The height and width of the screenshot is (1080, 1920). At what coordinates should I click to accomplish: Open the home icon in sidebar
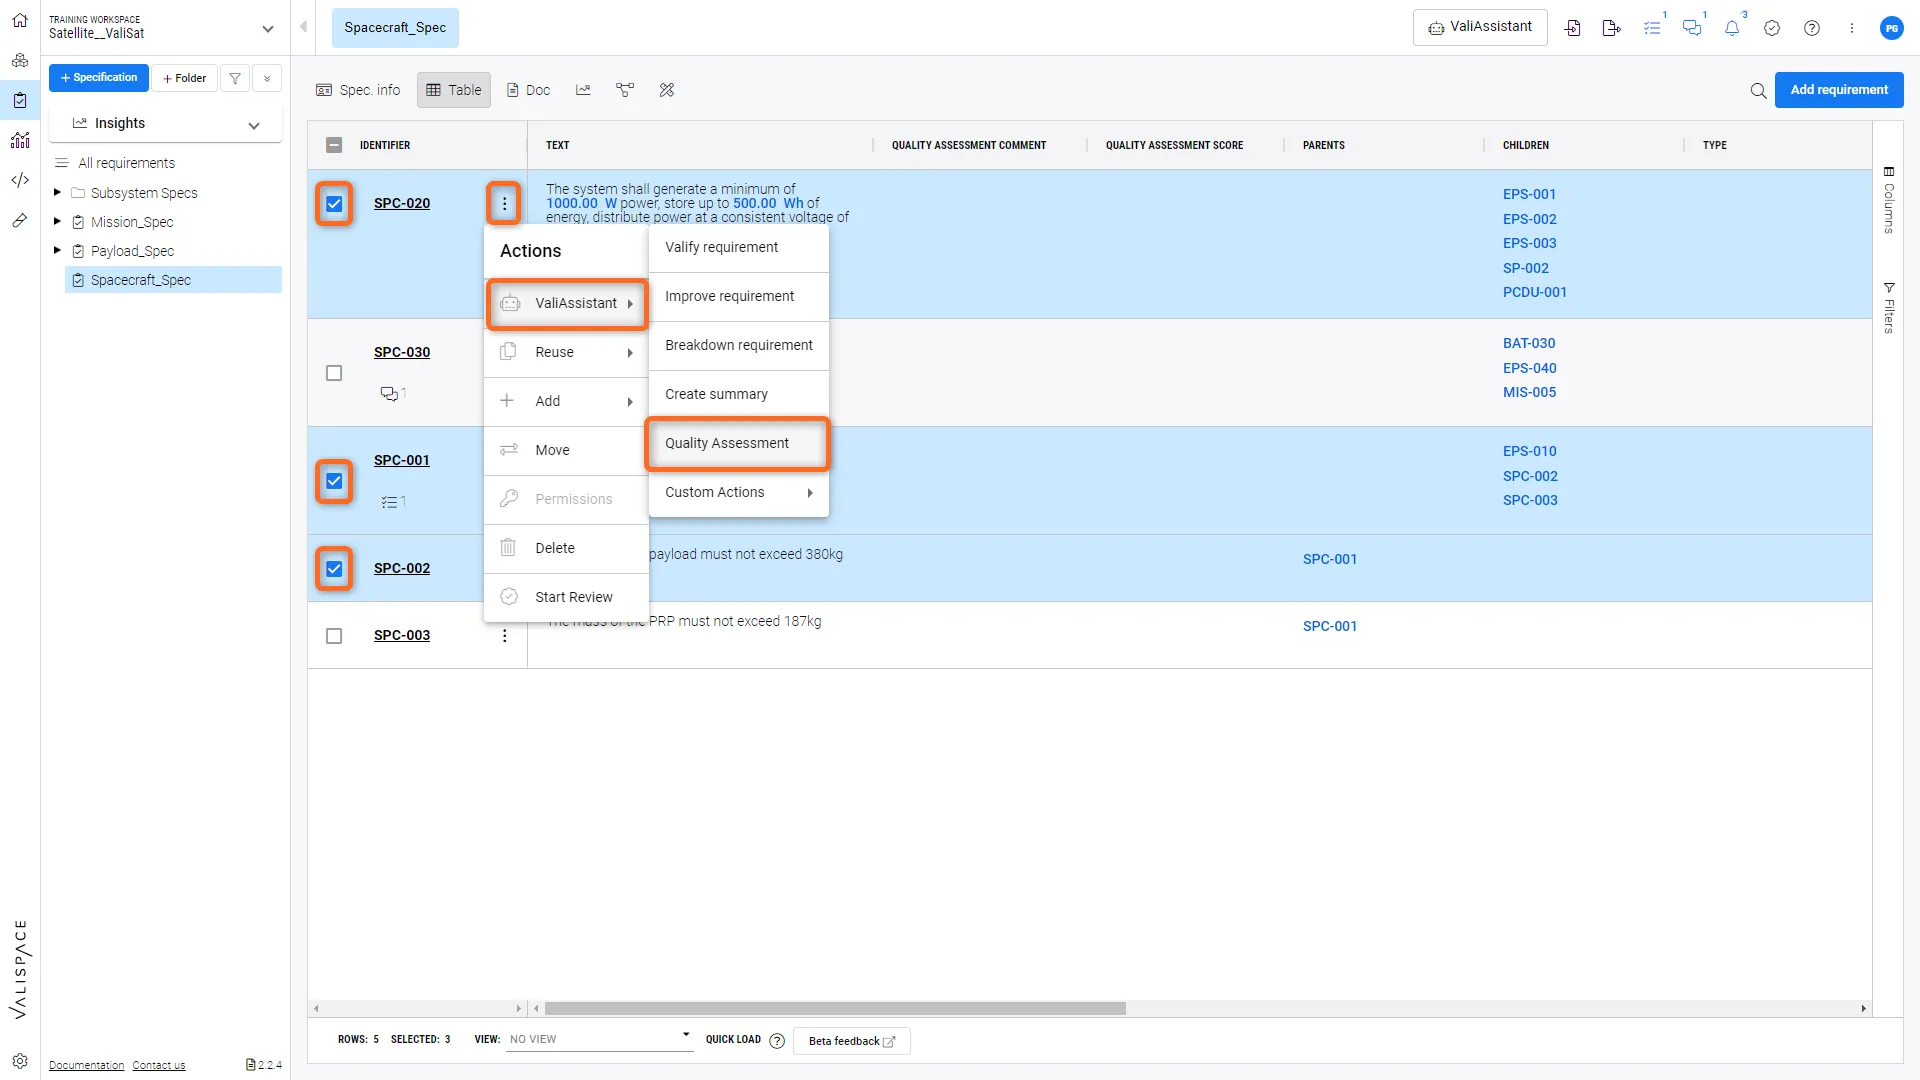click(x=20, y=20)
